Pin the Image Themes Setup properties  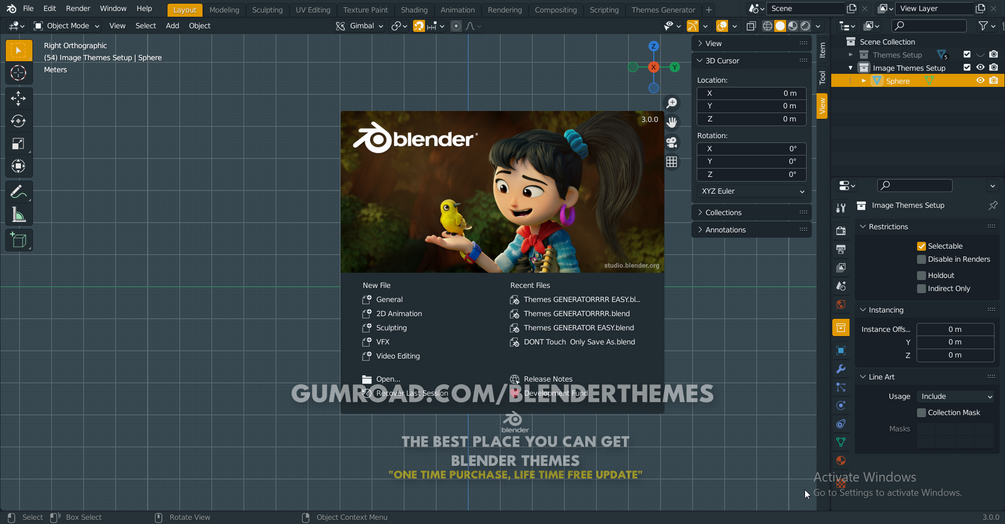[x=993, y=206]
